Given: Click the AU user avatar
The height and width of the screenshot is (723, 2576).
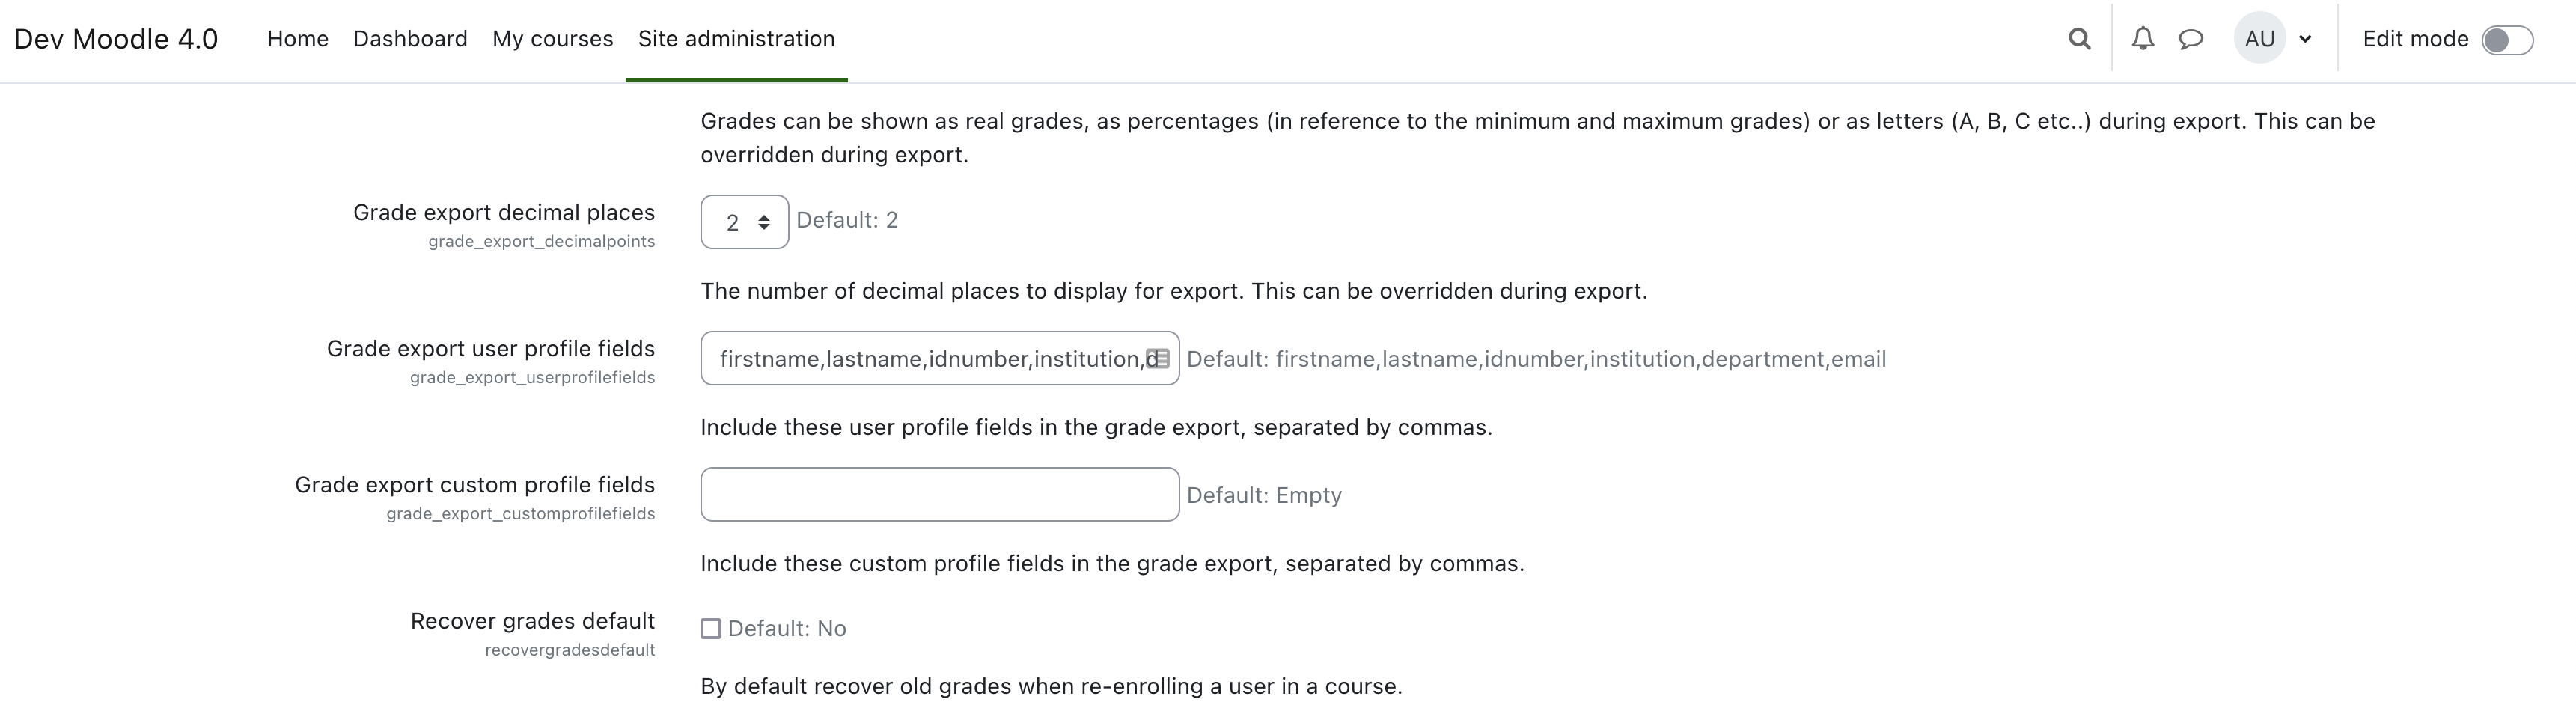Looking at the screenshot, I should coord(2260,39).
